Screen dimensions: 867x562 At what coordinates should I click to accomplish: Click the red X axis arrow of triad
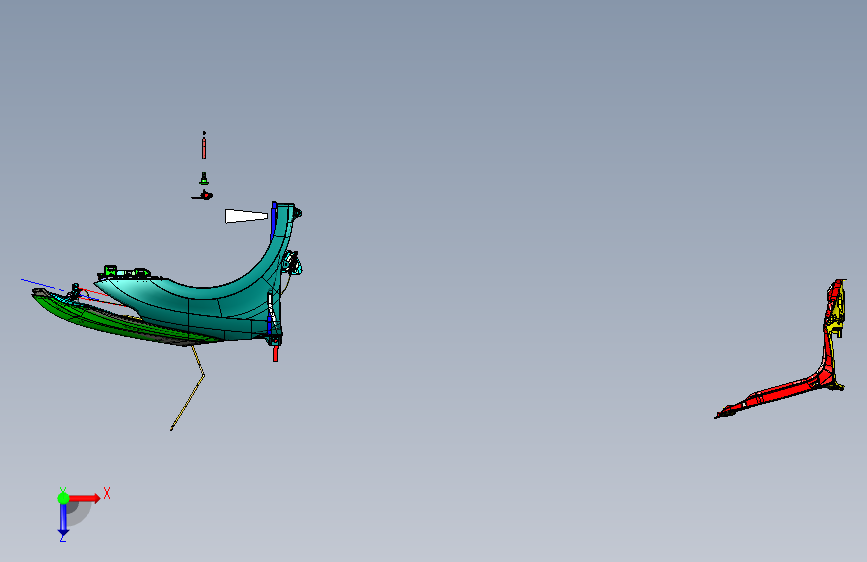(x=84, y=498)
